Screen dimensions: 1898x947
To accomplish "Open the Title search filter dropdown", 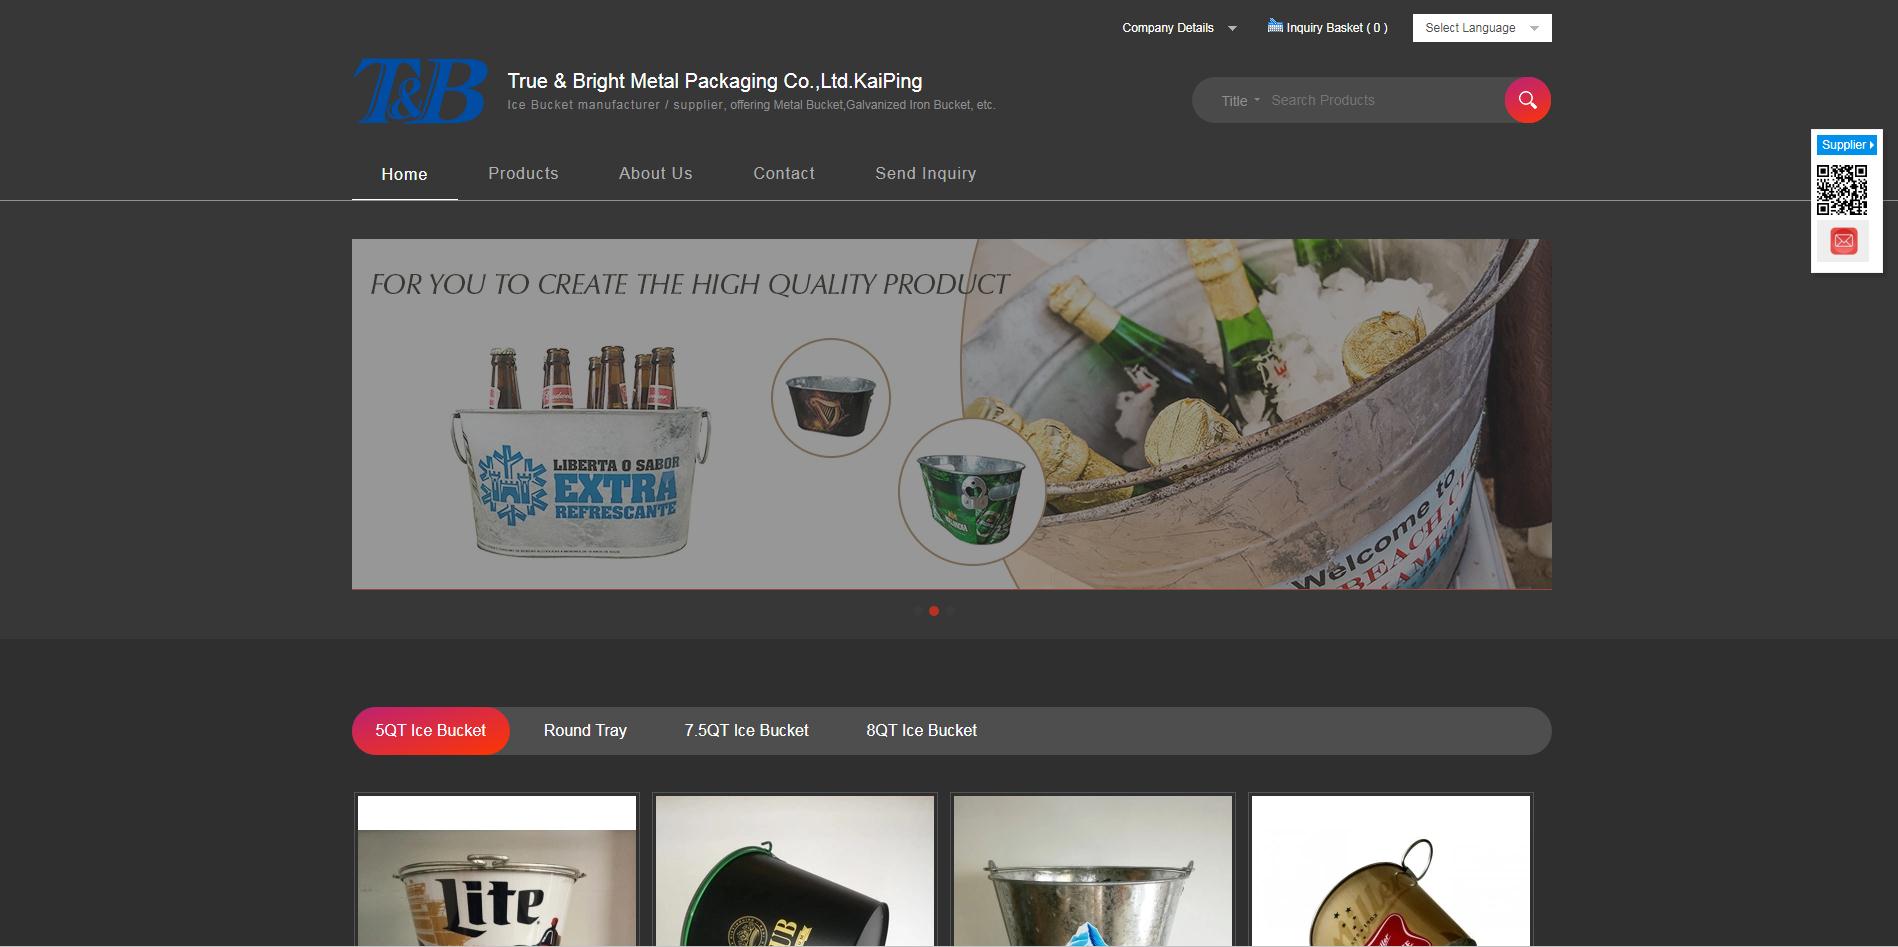I will [x=1240, y=101].
